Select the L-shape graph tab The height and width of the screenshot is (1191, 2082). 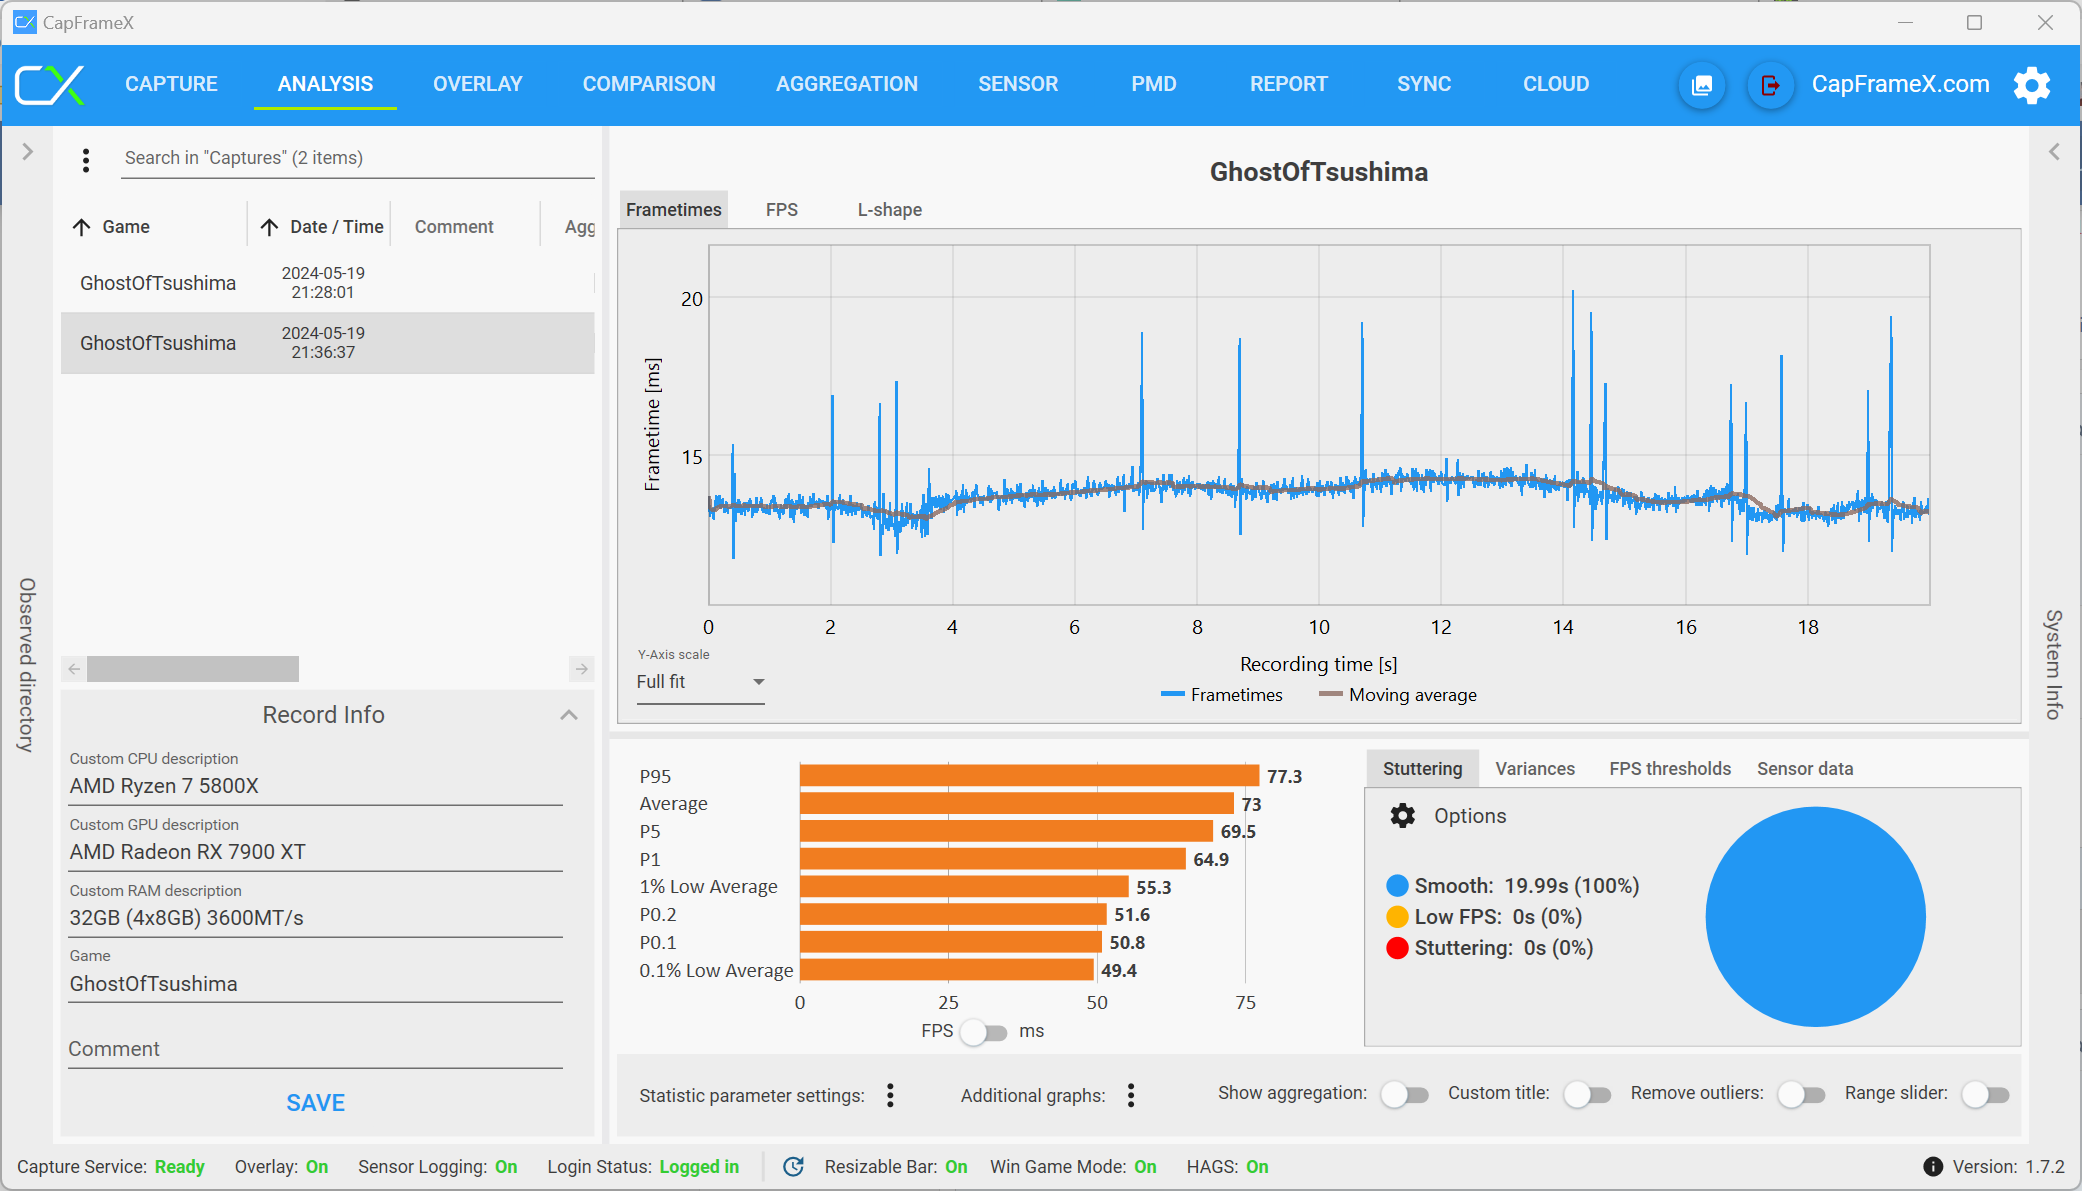click(889, 210)
